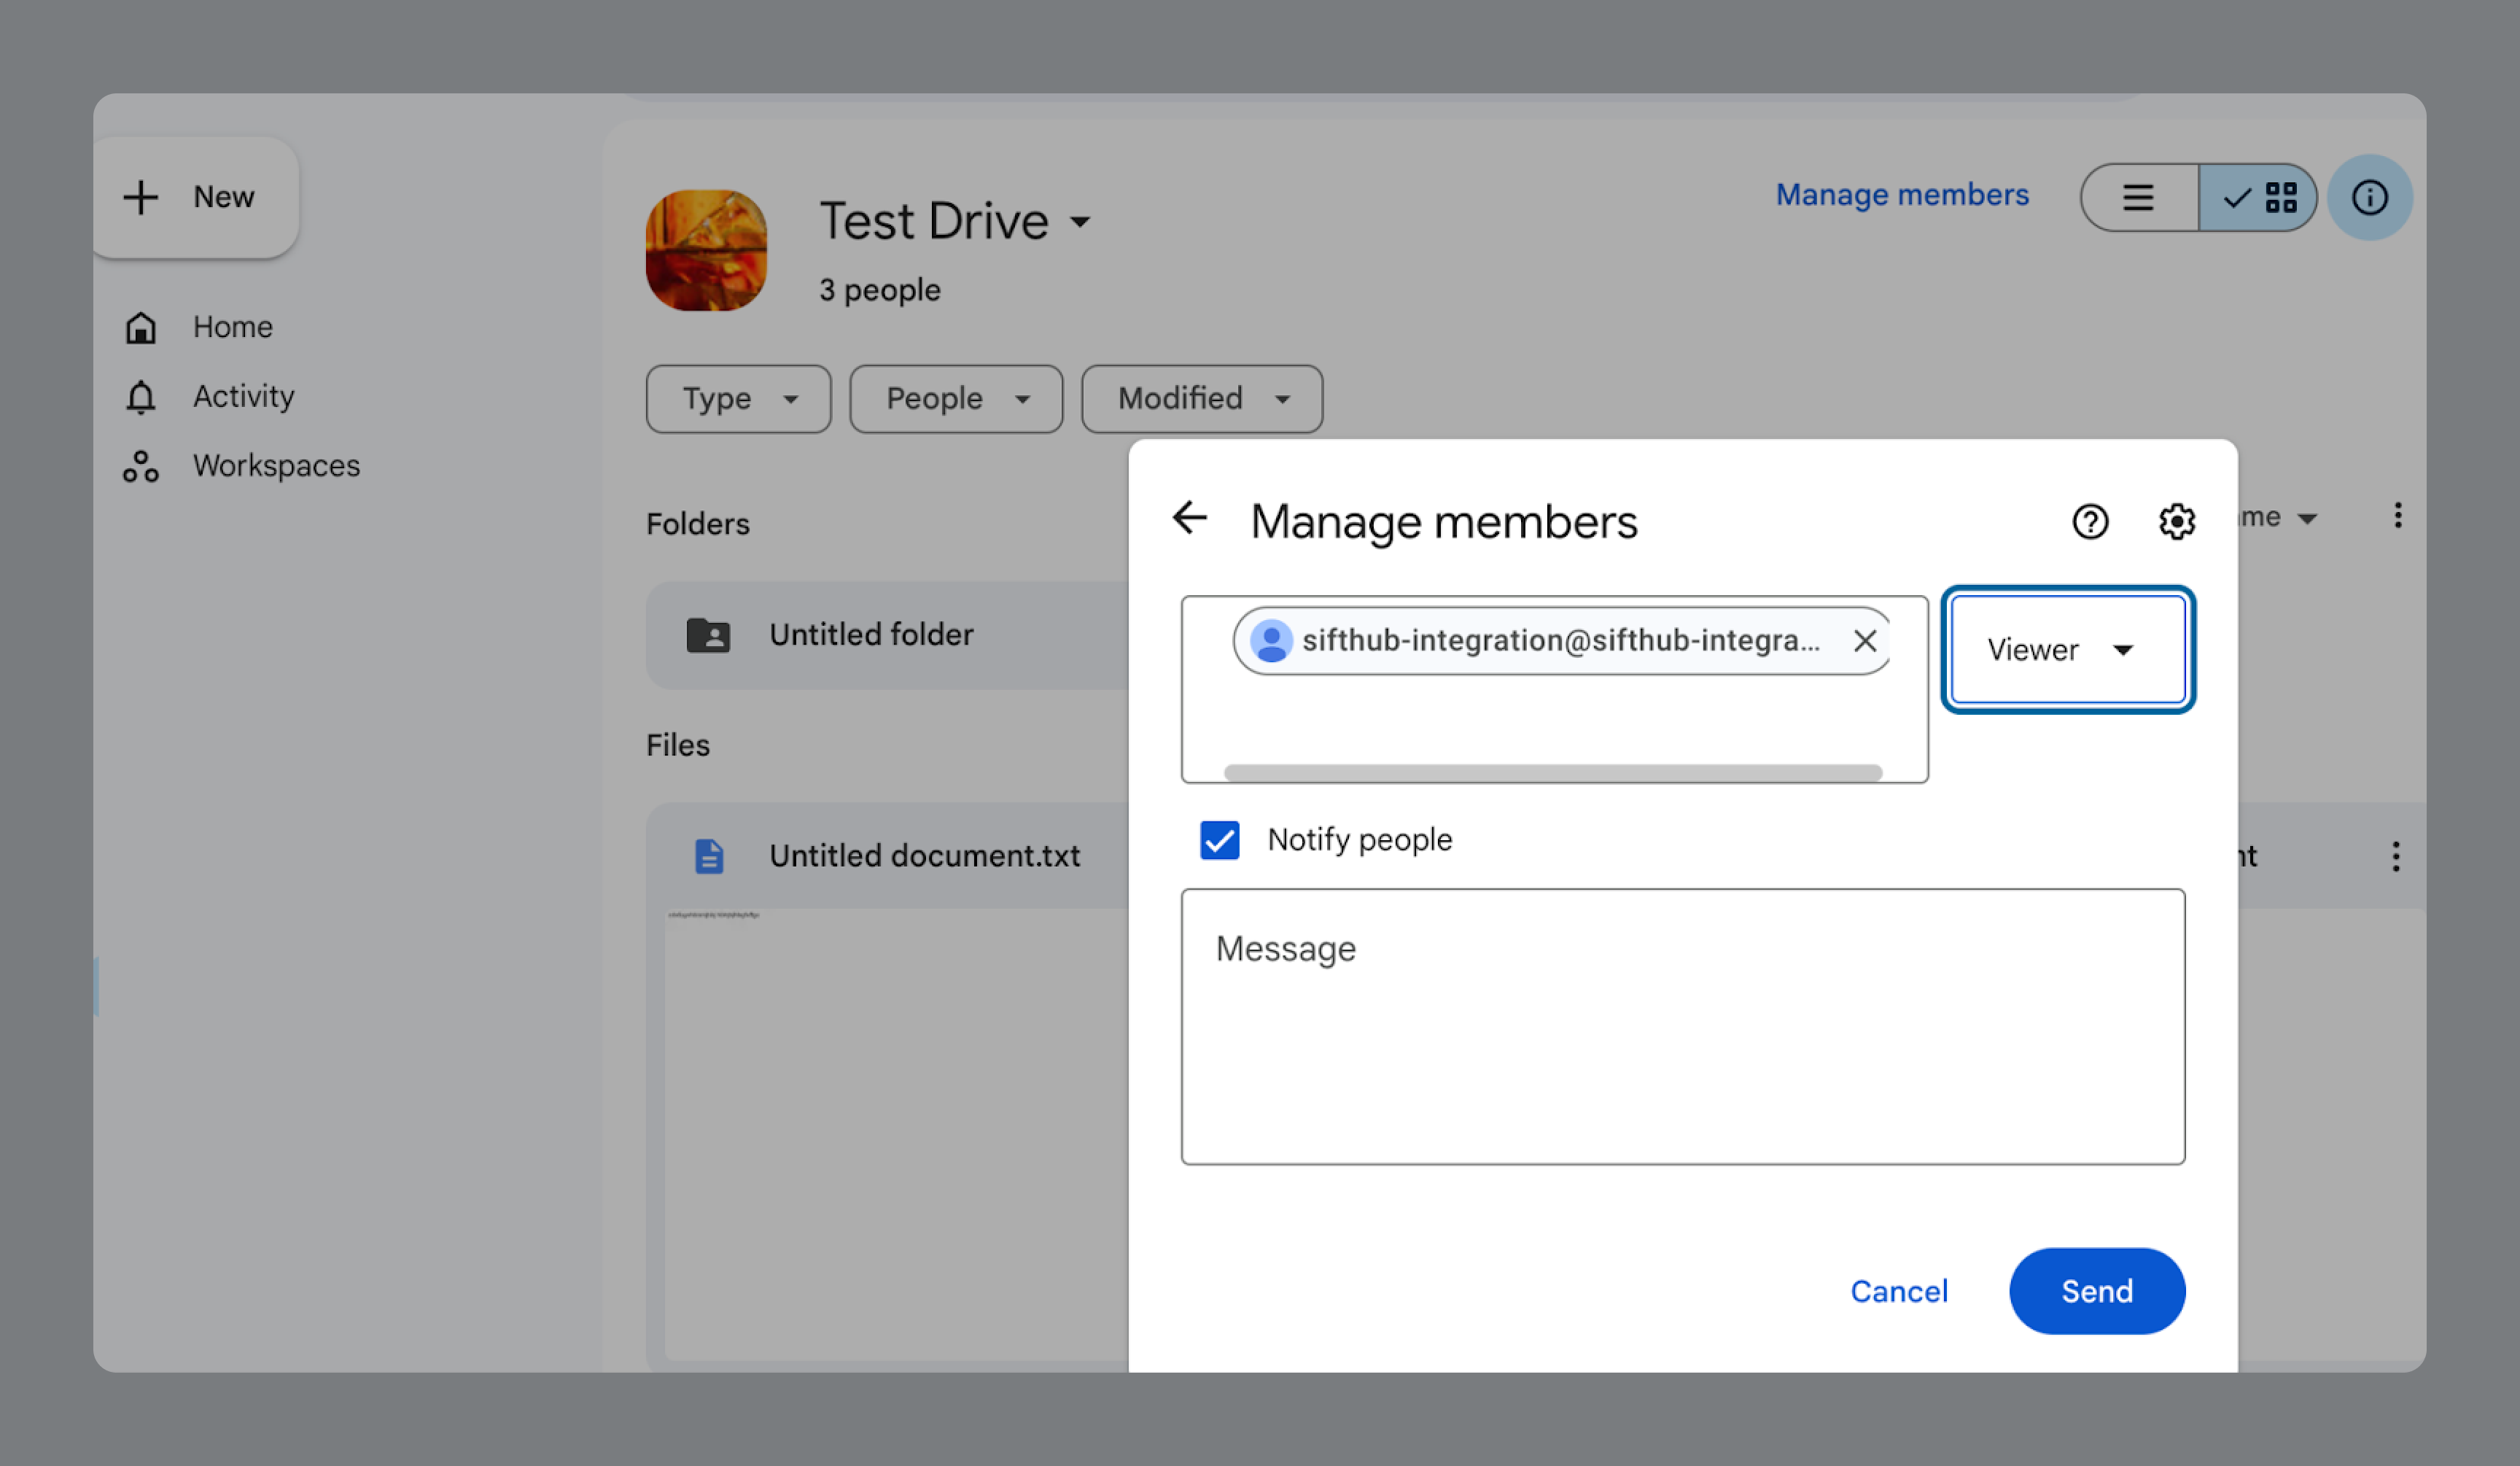2520x1466 pixels.
Task: Open Workspaces in sidebar
Action: [275, 466]
